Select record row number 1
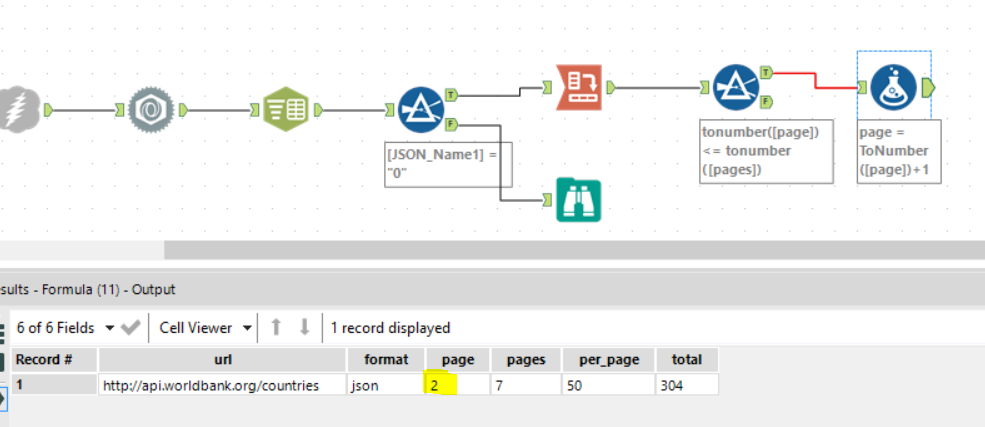Viewport: 985px width, 427px height. pyautogui.click(x=54, y=385)
